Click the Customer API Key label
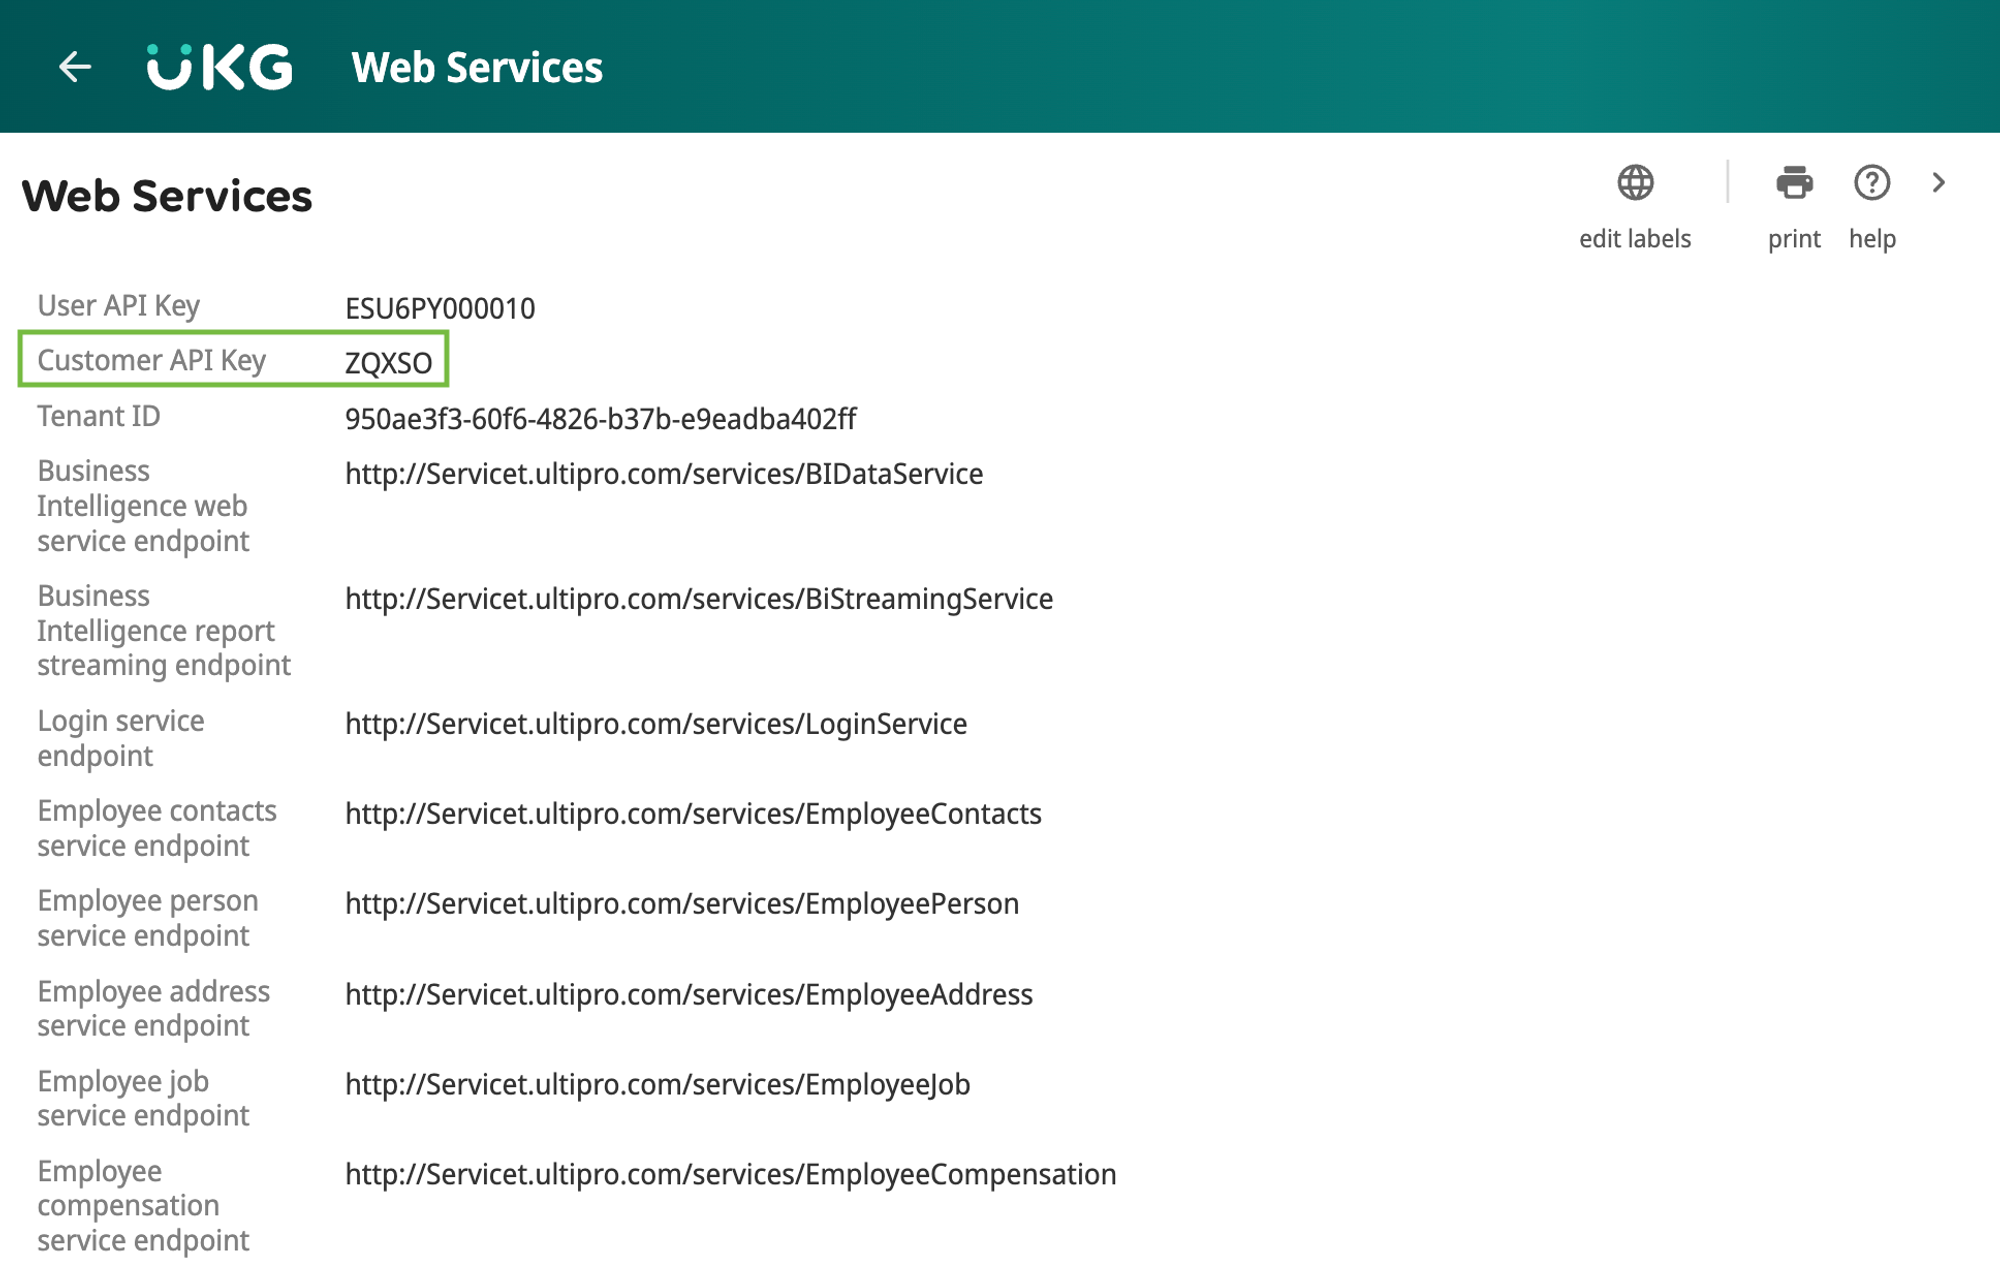2000x1273 pixels. coord(152,360)
